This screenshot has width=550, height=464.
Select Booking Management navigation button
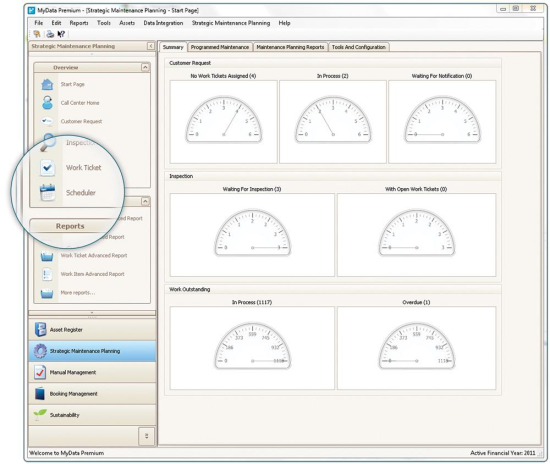(x=92, y=394)
